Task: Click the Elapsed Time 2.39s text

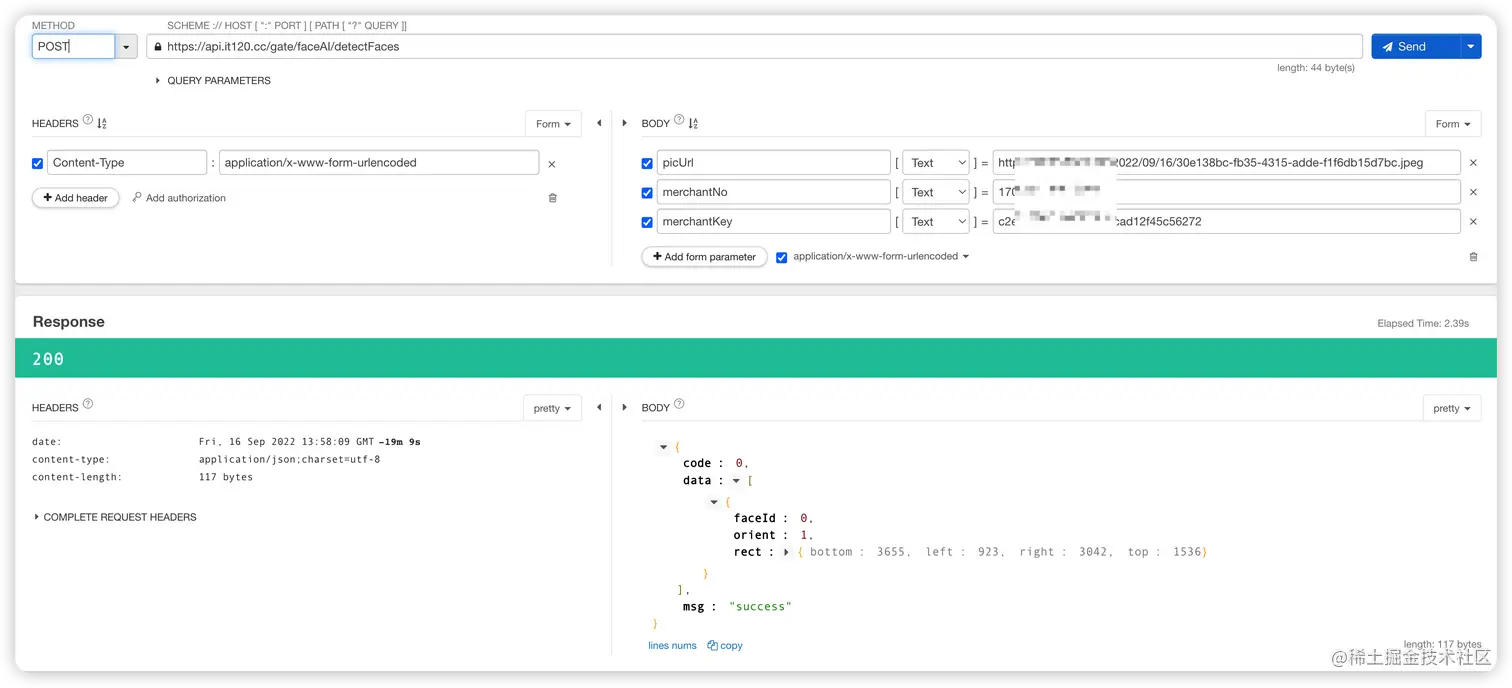Action: (1423, 324)
